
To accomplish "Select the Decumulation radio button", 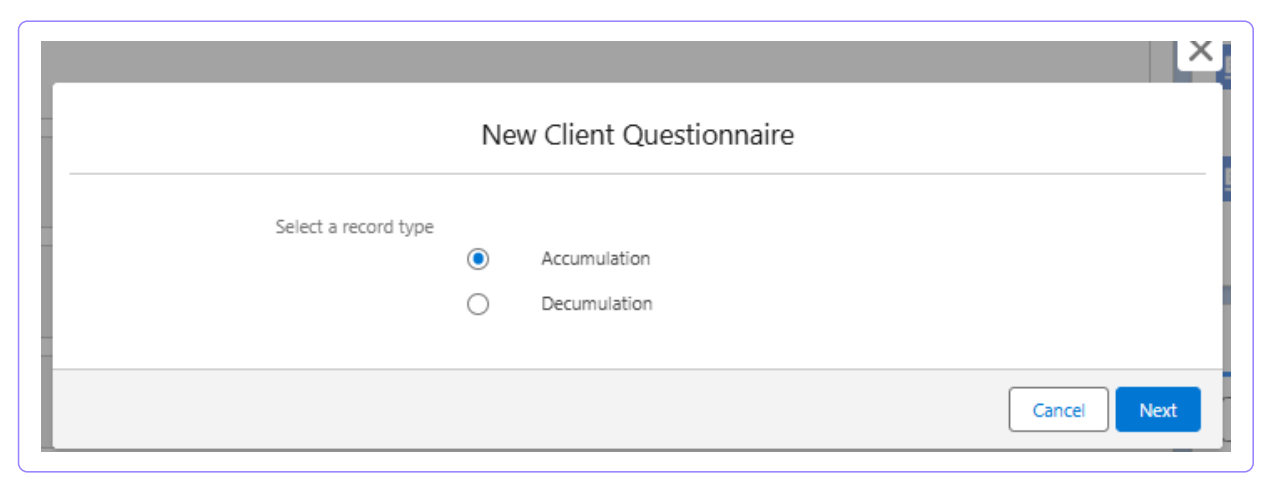I will 478,304.
